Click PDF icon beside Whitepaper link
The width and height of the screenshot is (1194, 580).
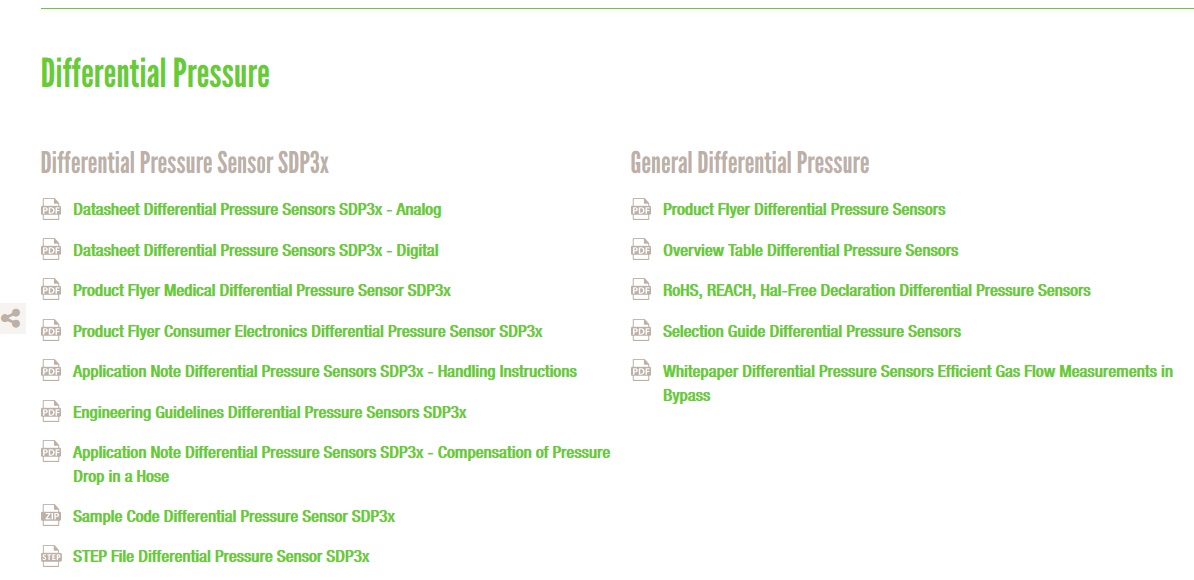coord(641,372)
